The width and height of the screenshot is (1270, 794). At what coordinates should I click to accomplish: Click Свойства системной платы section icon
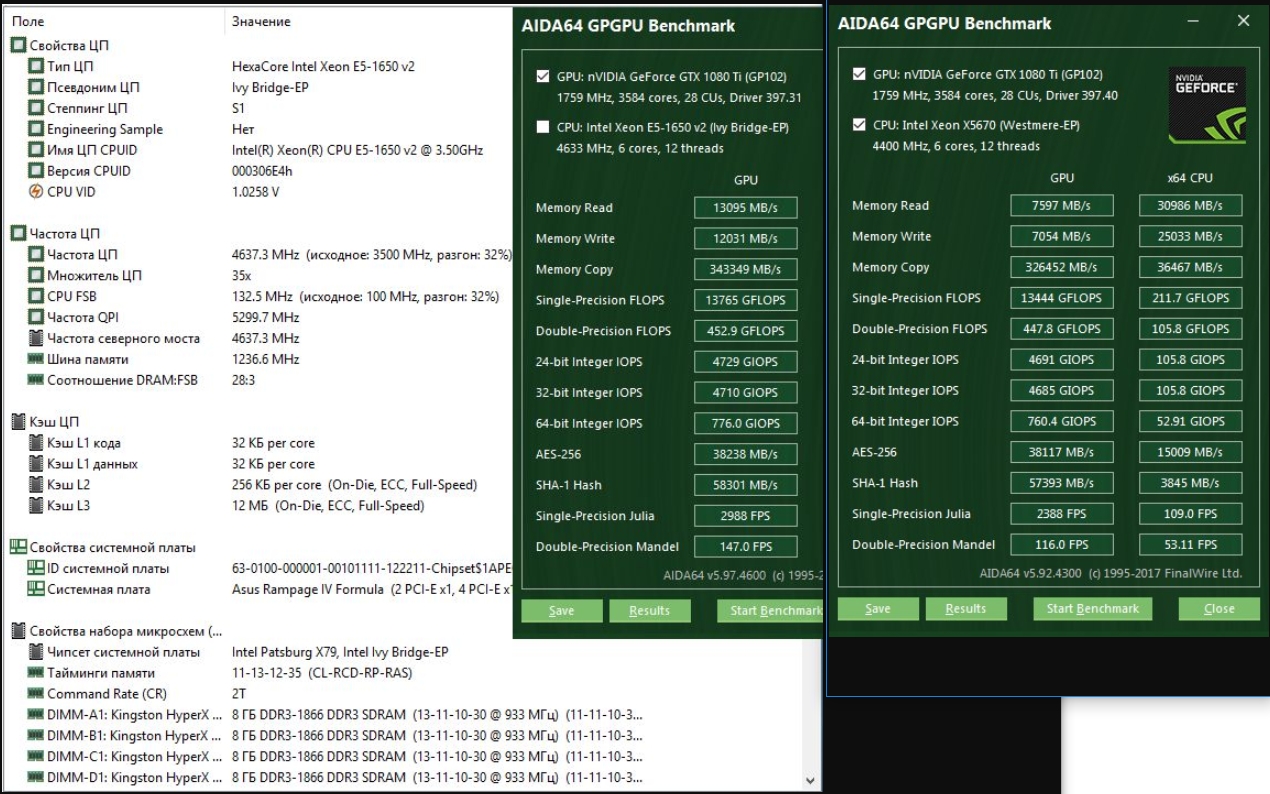(x=18, y=547)
